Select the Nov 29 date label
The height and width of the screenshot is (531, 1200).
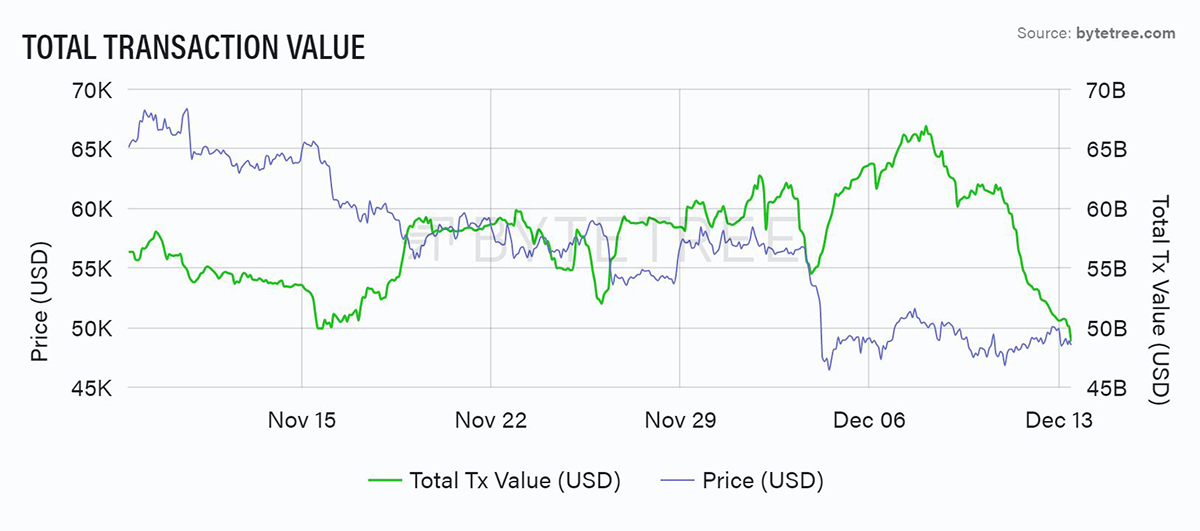point(680,420)
